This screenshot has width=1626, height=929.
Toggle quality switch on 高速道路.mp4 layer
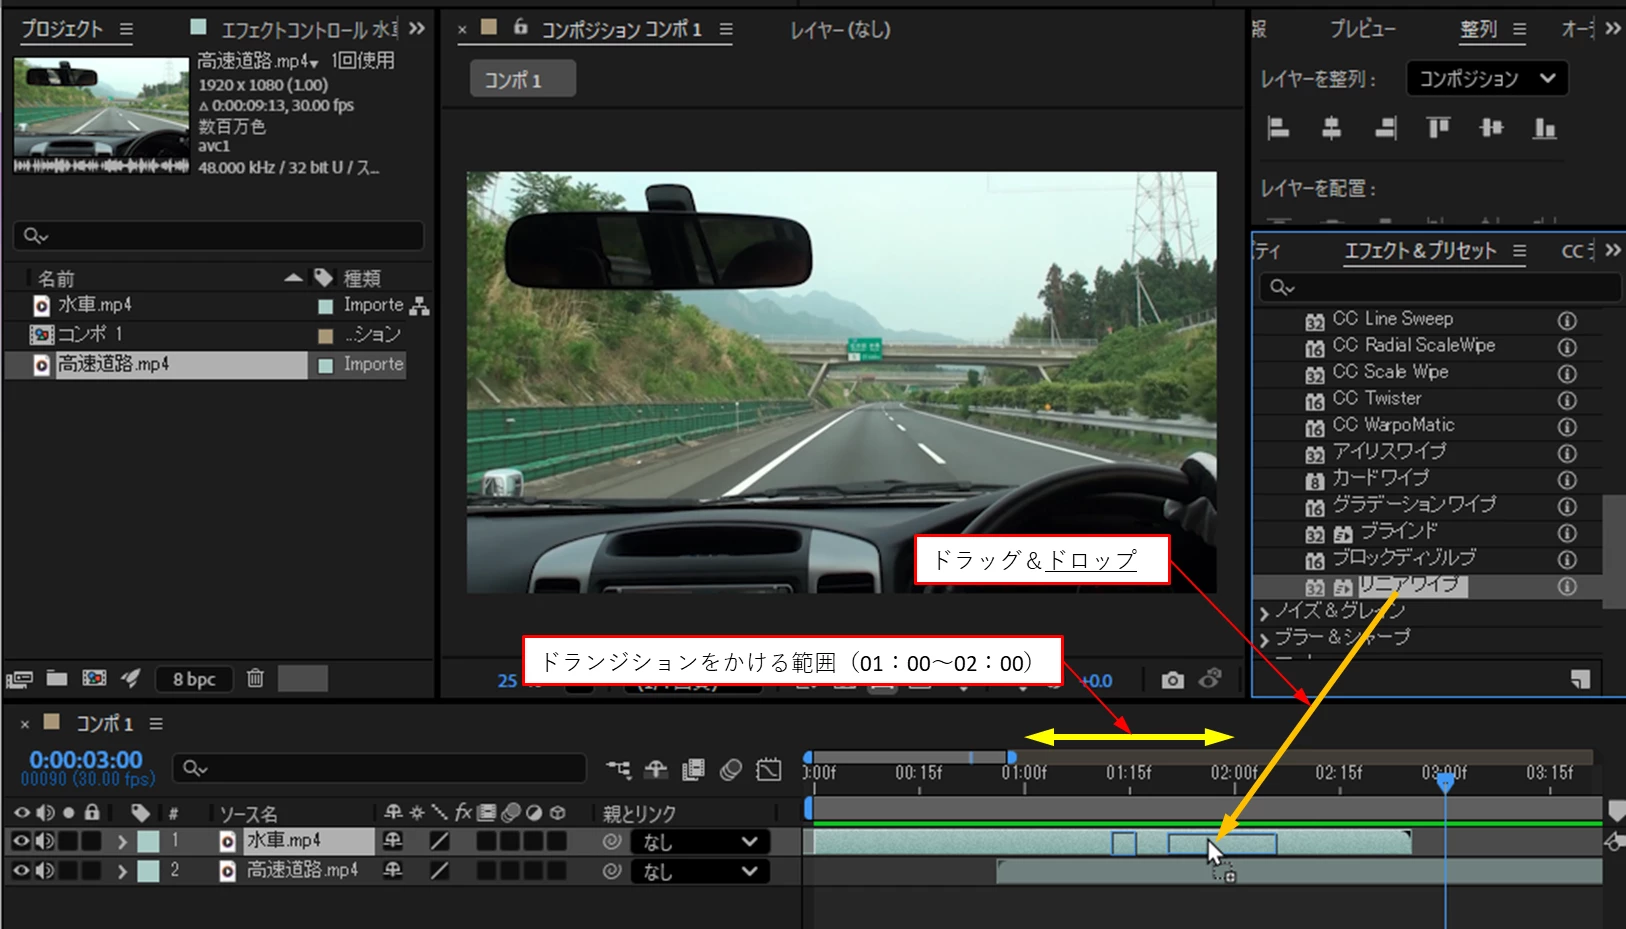pyautogui.click(x=439, y=871)
